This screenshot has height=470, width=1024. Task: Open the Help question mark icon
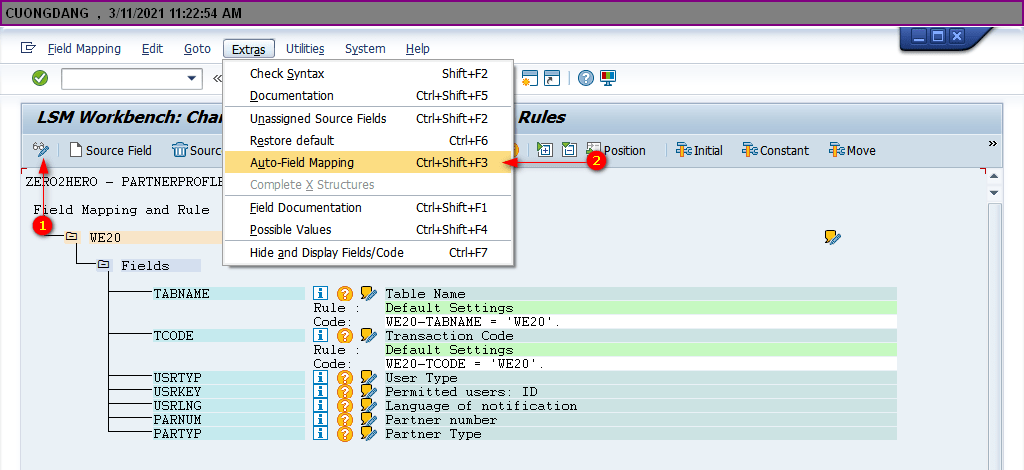(586, 78)
